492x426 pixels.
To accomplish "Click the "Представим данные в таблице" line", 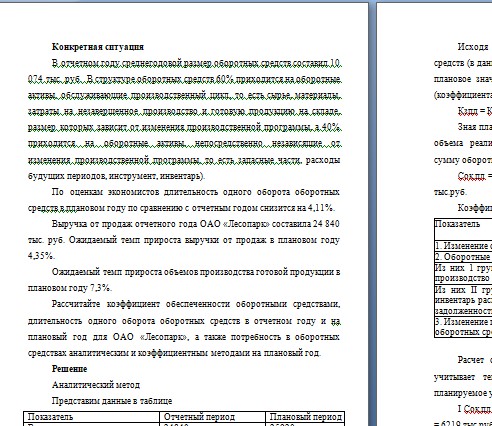I will (x=112, y=401).
